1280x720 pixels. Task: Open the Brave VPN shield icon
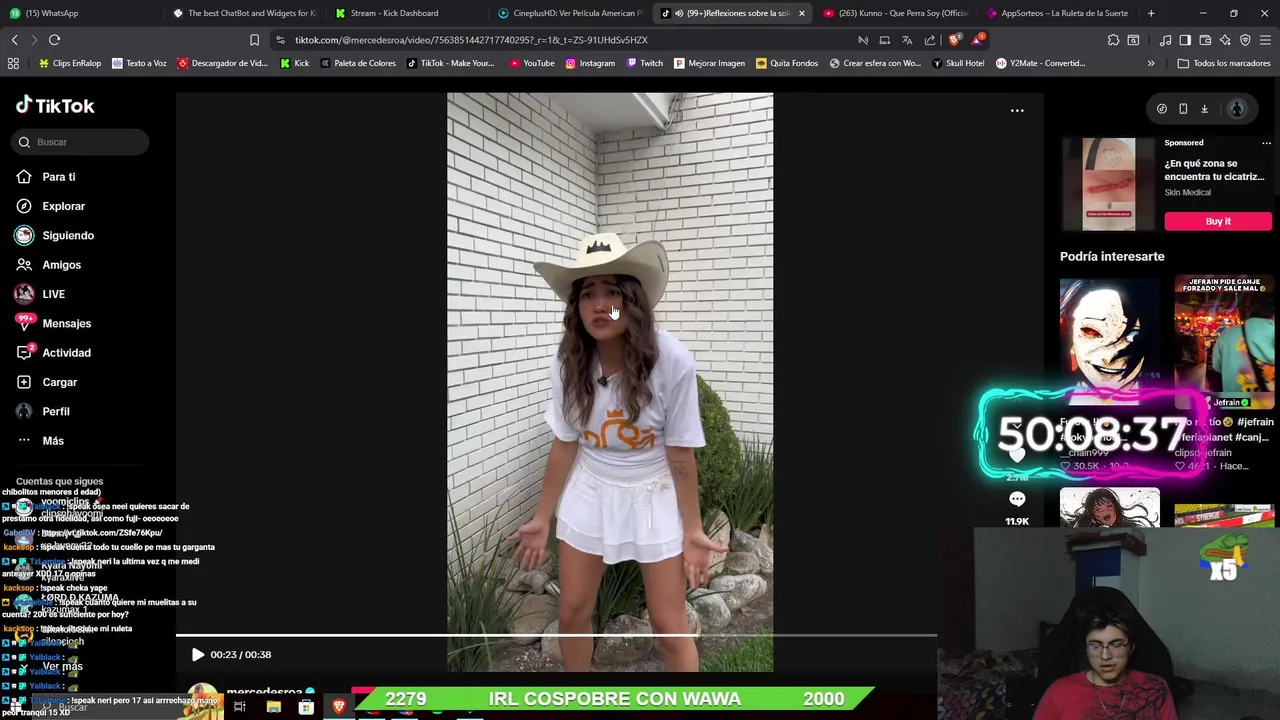(1245, 40)
